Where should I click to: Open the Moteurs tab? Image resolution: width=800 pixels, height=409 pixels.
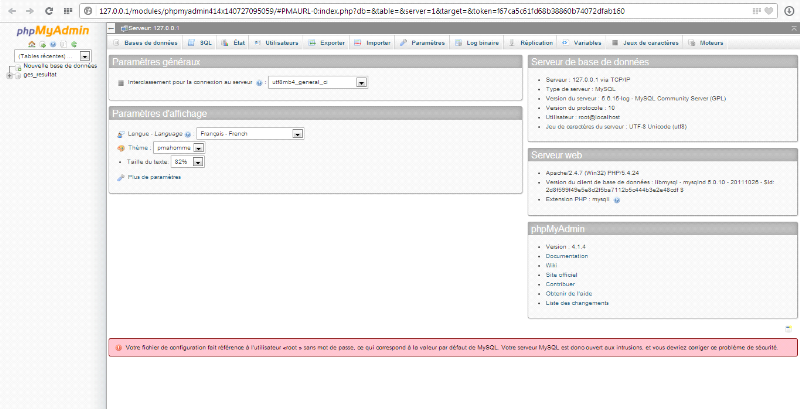(x=706, y=43)
